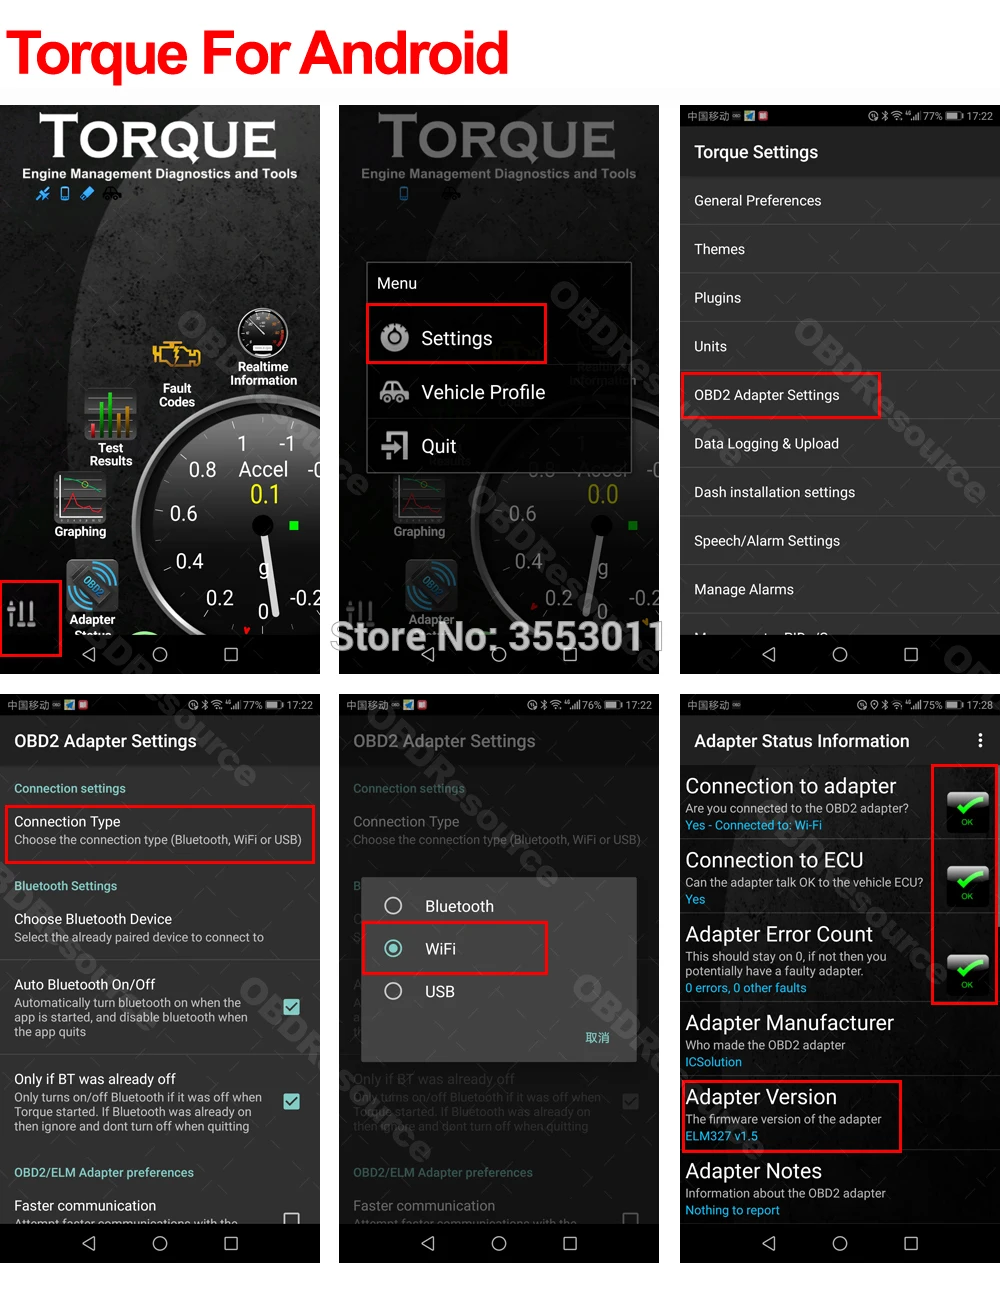Open Dash installation settings
Screen dimensions: 1000x1300
840,492
